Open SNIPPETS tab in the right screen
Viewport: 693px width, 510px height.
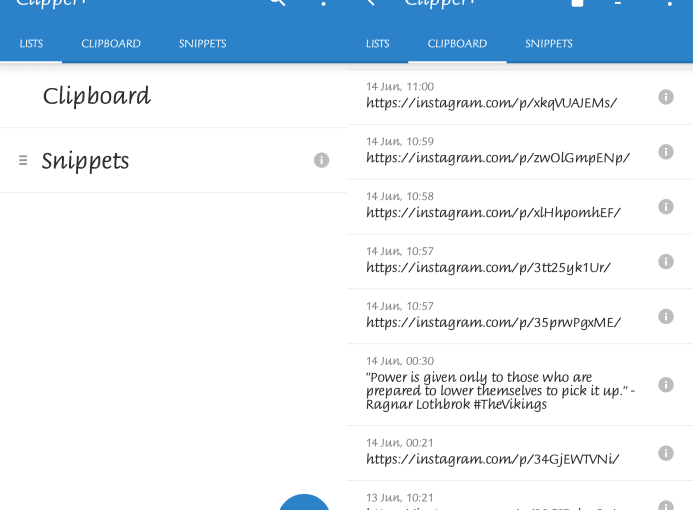(548, 44)
